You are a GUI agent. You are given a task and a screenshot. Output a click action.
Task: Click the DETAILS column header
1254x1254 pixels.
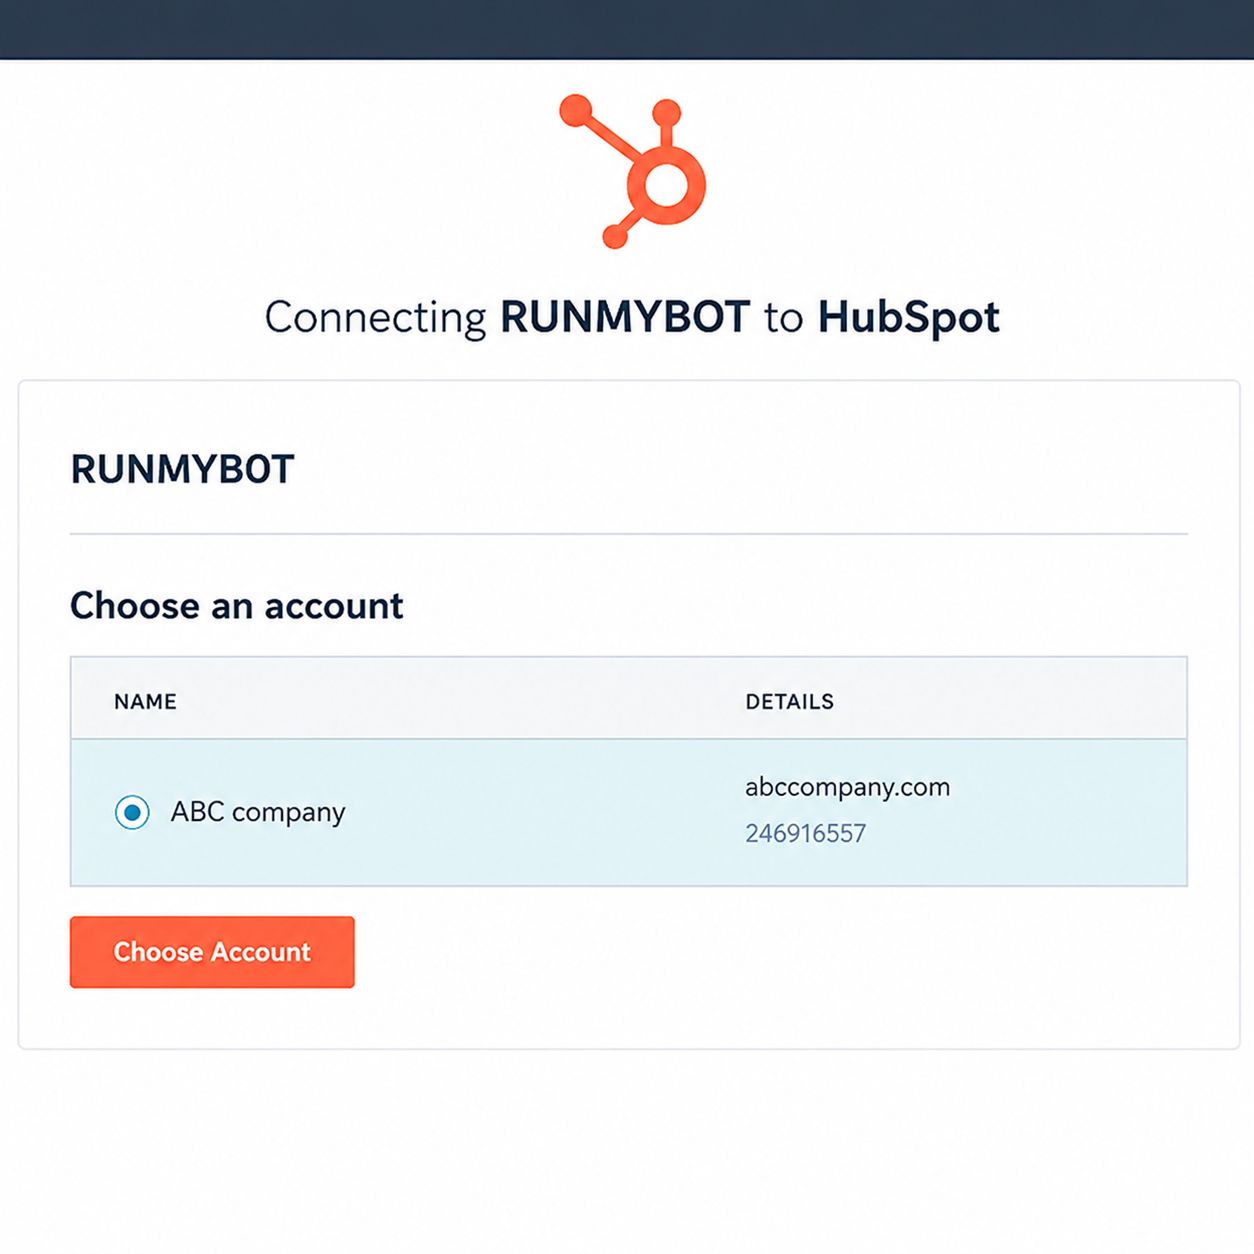789,702
